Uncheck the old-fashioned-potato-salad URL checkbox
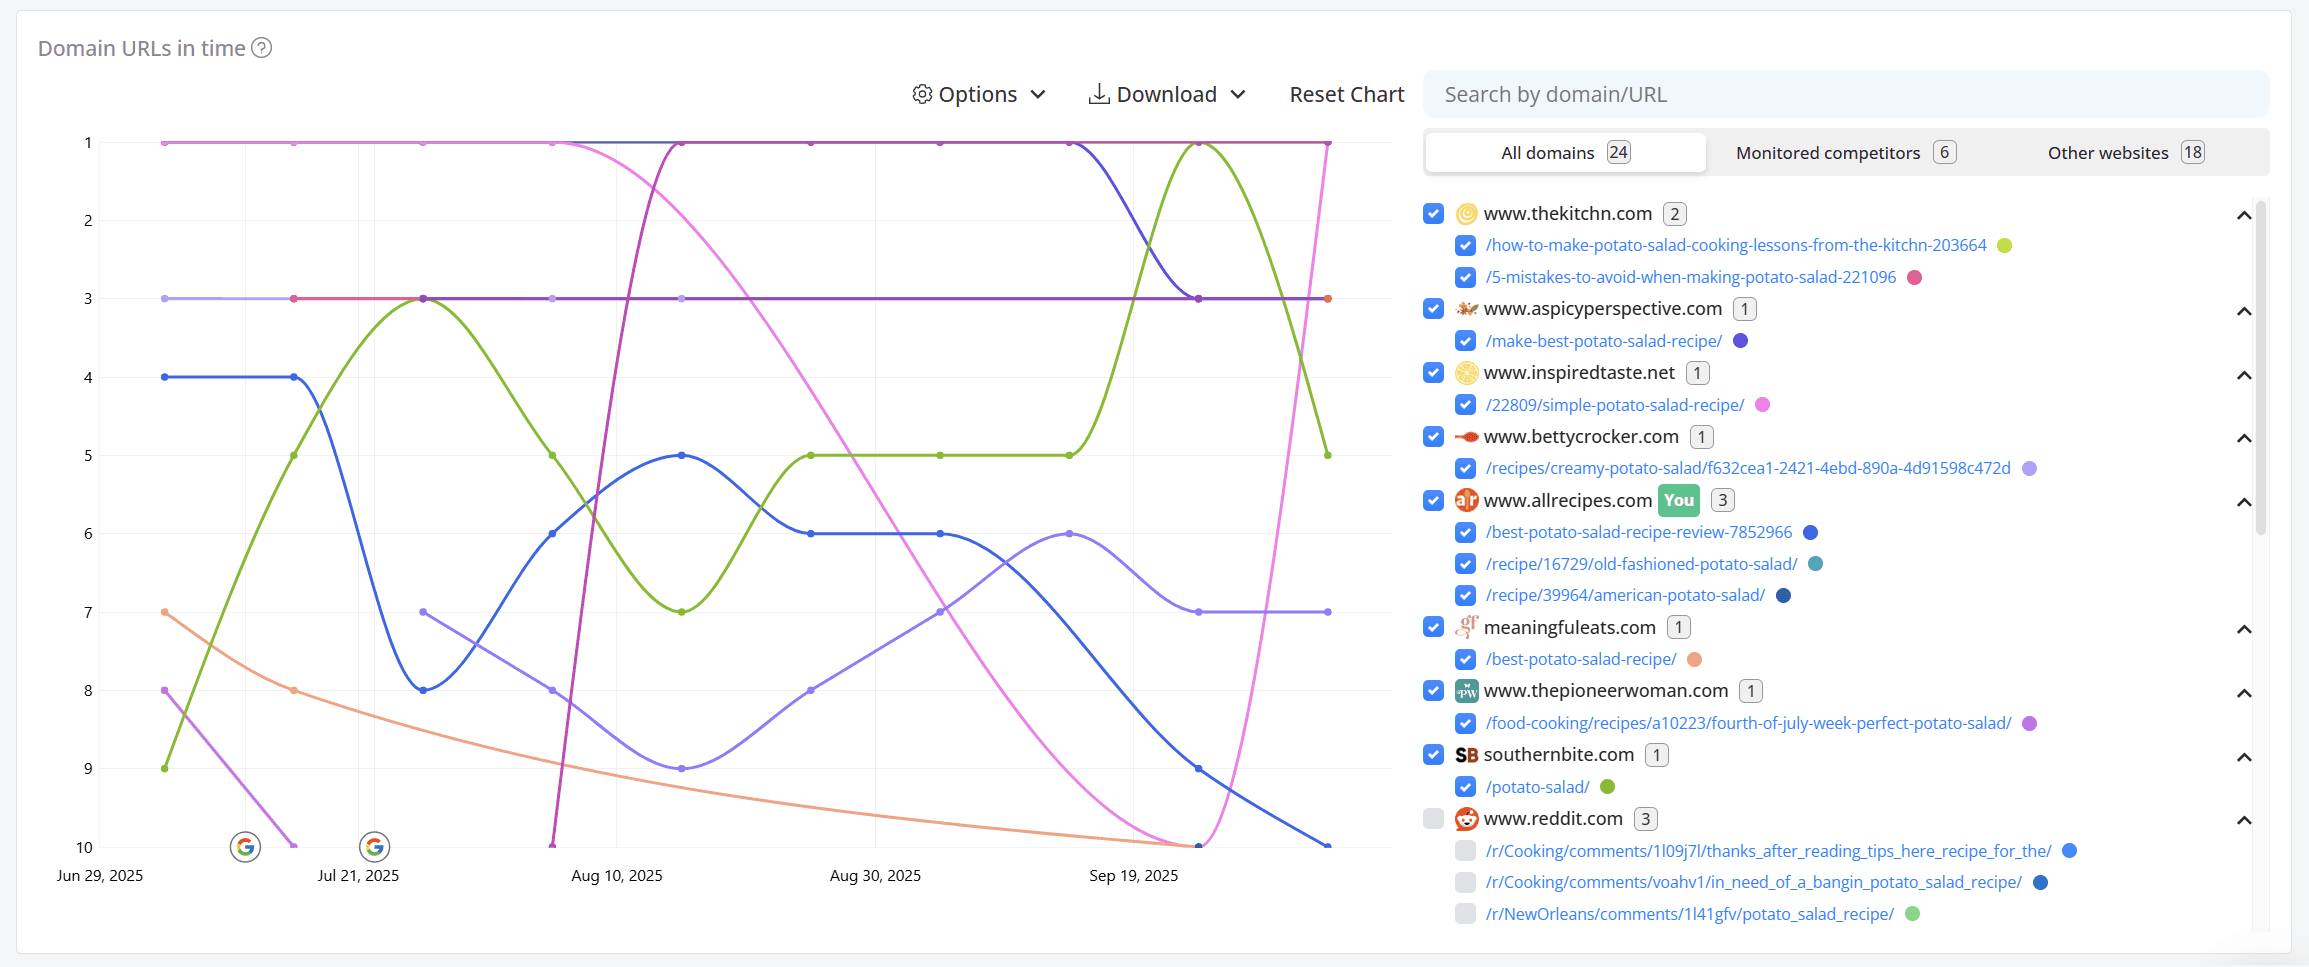2309x967 pixels. [1466, 564]
